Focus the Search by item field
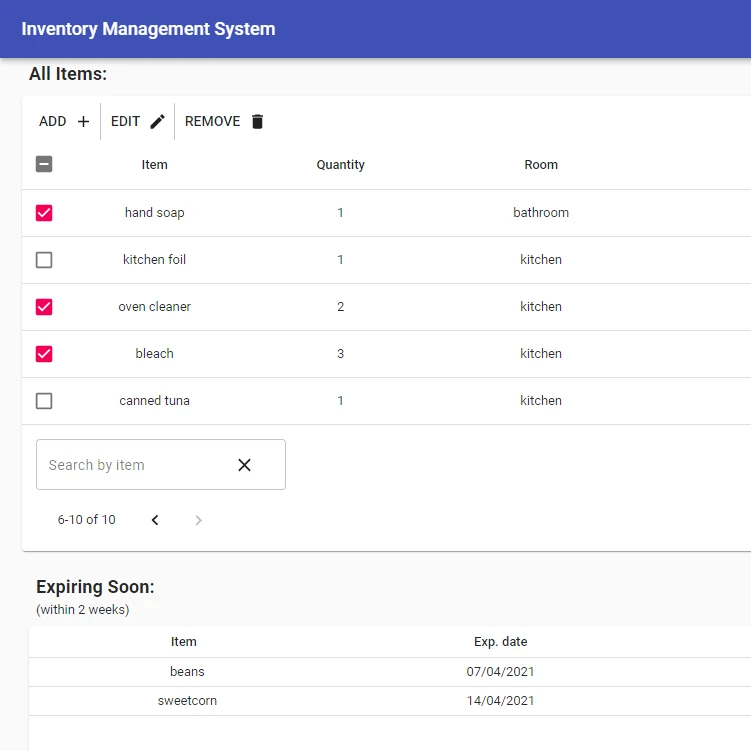Image resolution: width=751 pixels, height=751 pixels. [x=161, y=465]
